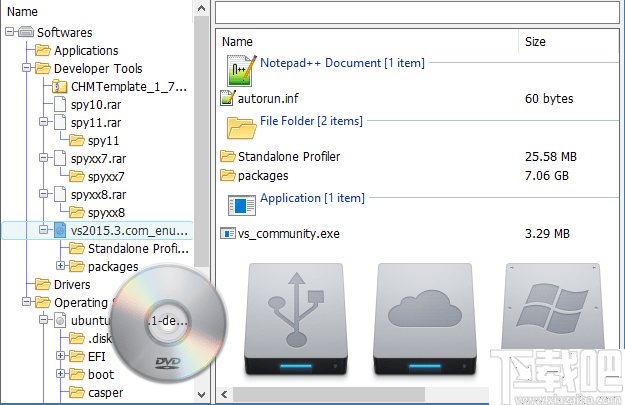
Task: Collapse the spy11.rar node
Action: [x=43, y=122]
